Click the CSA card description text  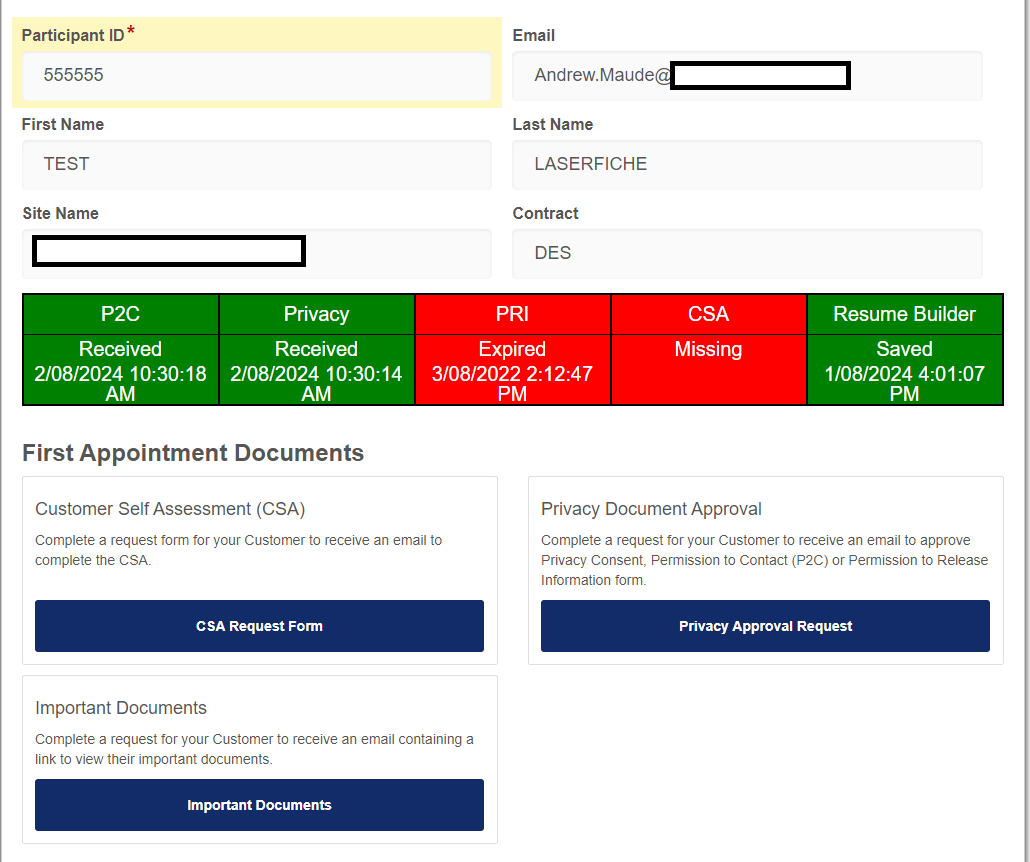tap(238, 550)
